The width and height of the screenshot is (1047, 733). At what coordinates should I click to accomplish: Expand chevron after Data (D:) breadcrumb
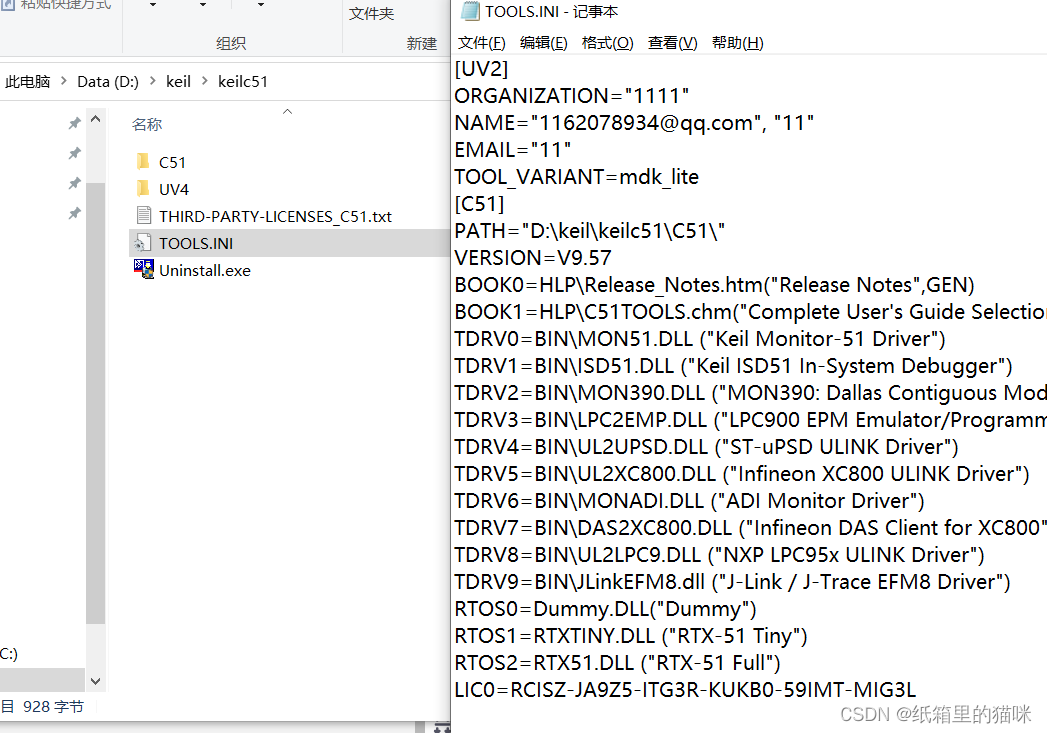(x=152, y=81)
